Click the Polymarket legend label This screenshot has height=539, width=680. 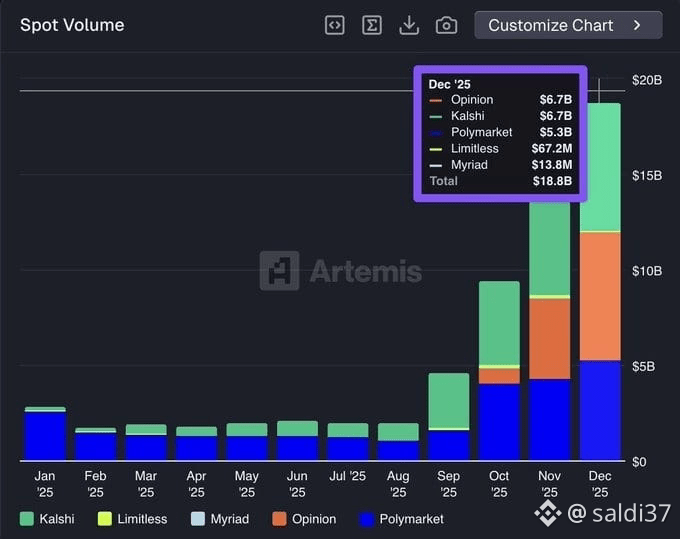click(412, 519)
